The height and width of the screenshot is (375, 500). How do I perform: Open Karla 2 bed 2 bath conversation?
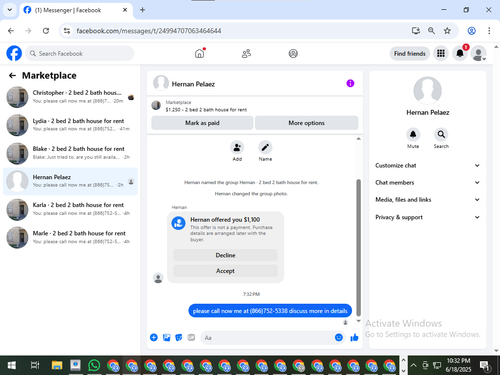tap(70, 209)
